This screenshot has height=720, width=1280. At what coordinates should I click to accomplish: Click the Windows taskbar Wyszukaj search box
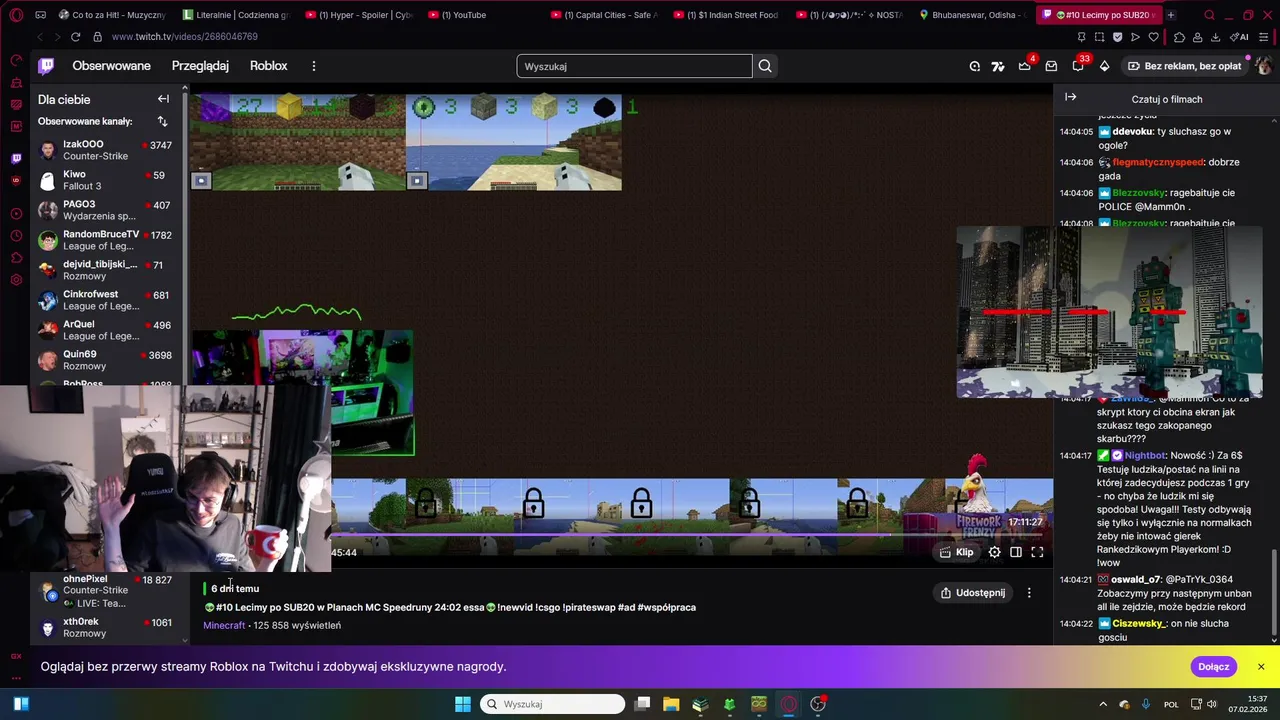[x=552, y=704]
